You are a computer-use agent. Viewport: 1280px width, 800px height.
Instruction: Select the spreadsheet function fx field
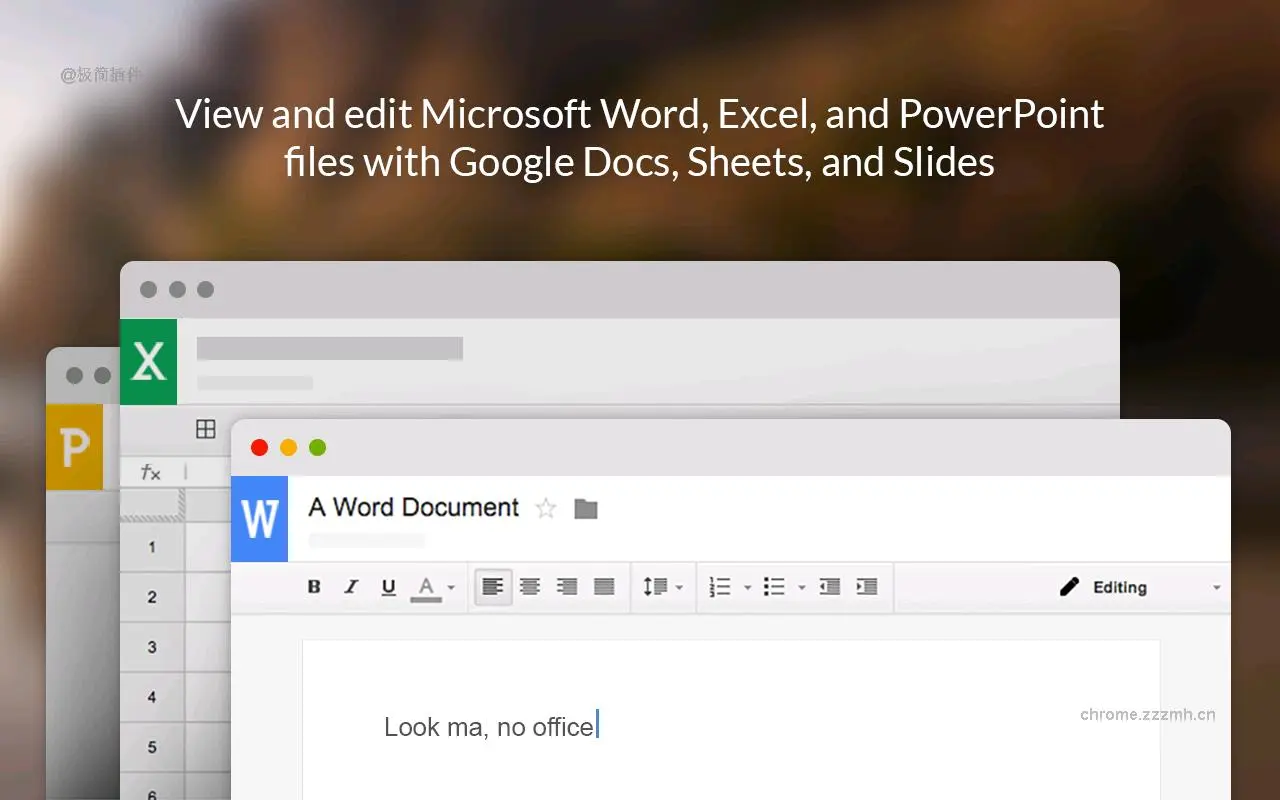148,472
